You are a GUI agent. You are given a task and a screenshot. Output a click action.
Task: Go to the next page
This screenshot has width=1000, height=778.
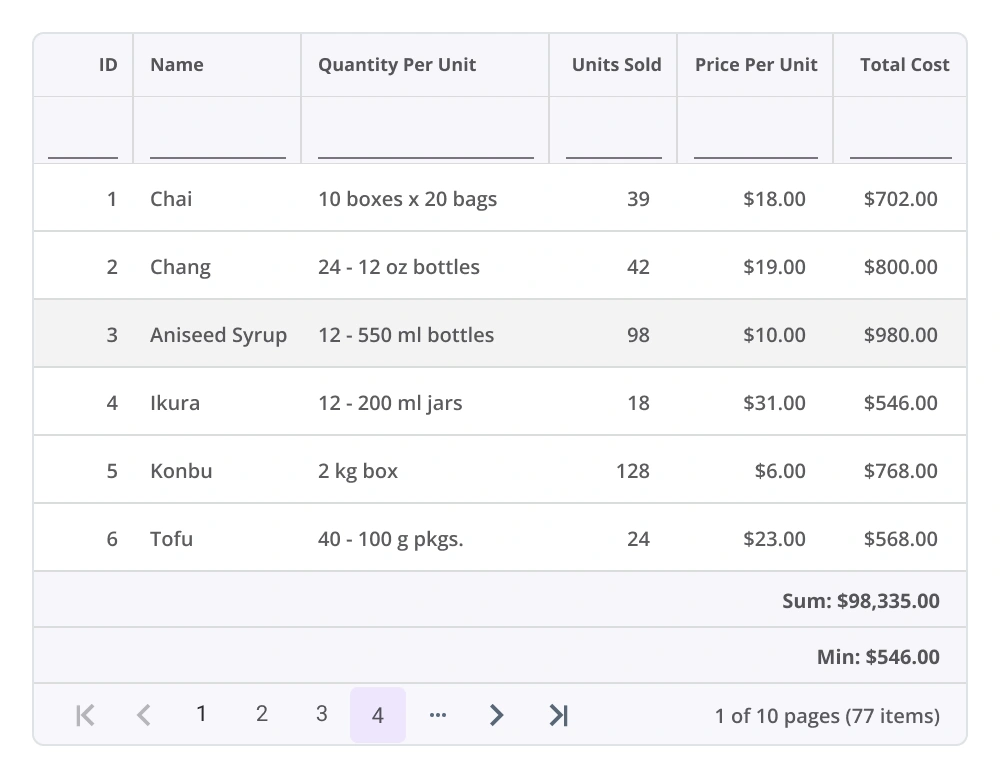497,715
